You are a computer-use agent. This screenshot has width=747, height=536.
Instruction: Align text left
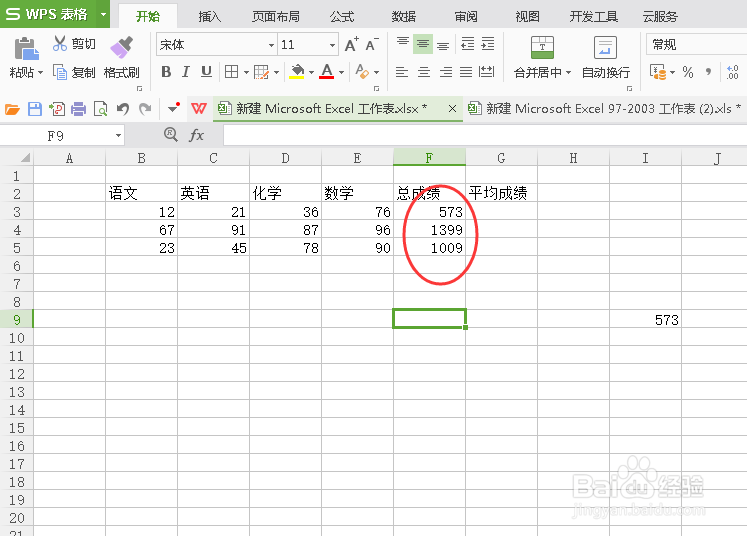[x=402, y=72]
